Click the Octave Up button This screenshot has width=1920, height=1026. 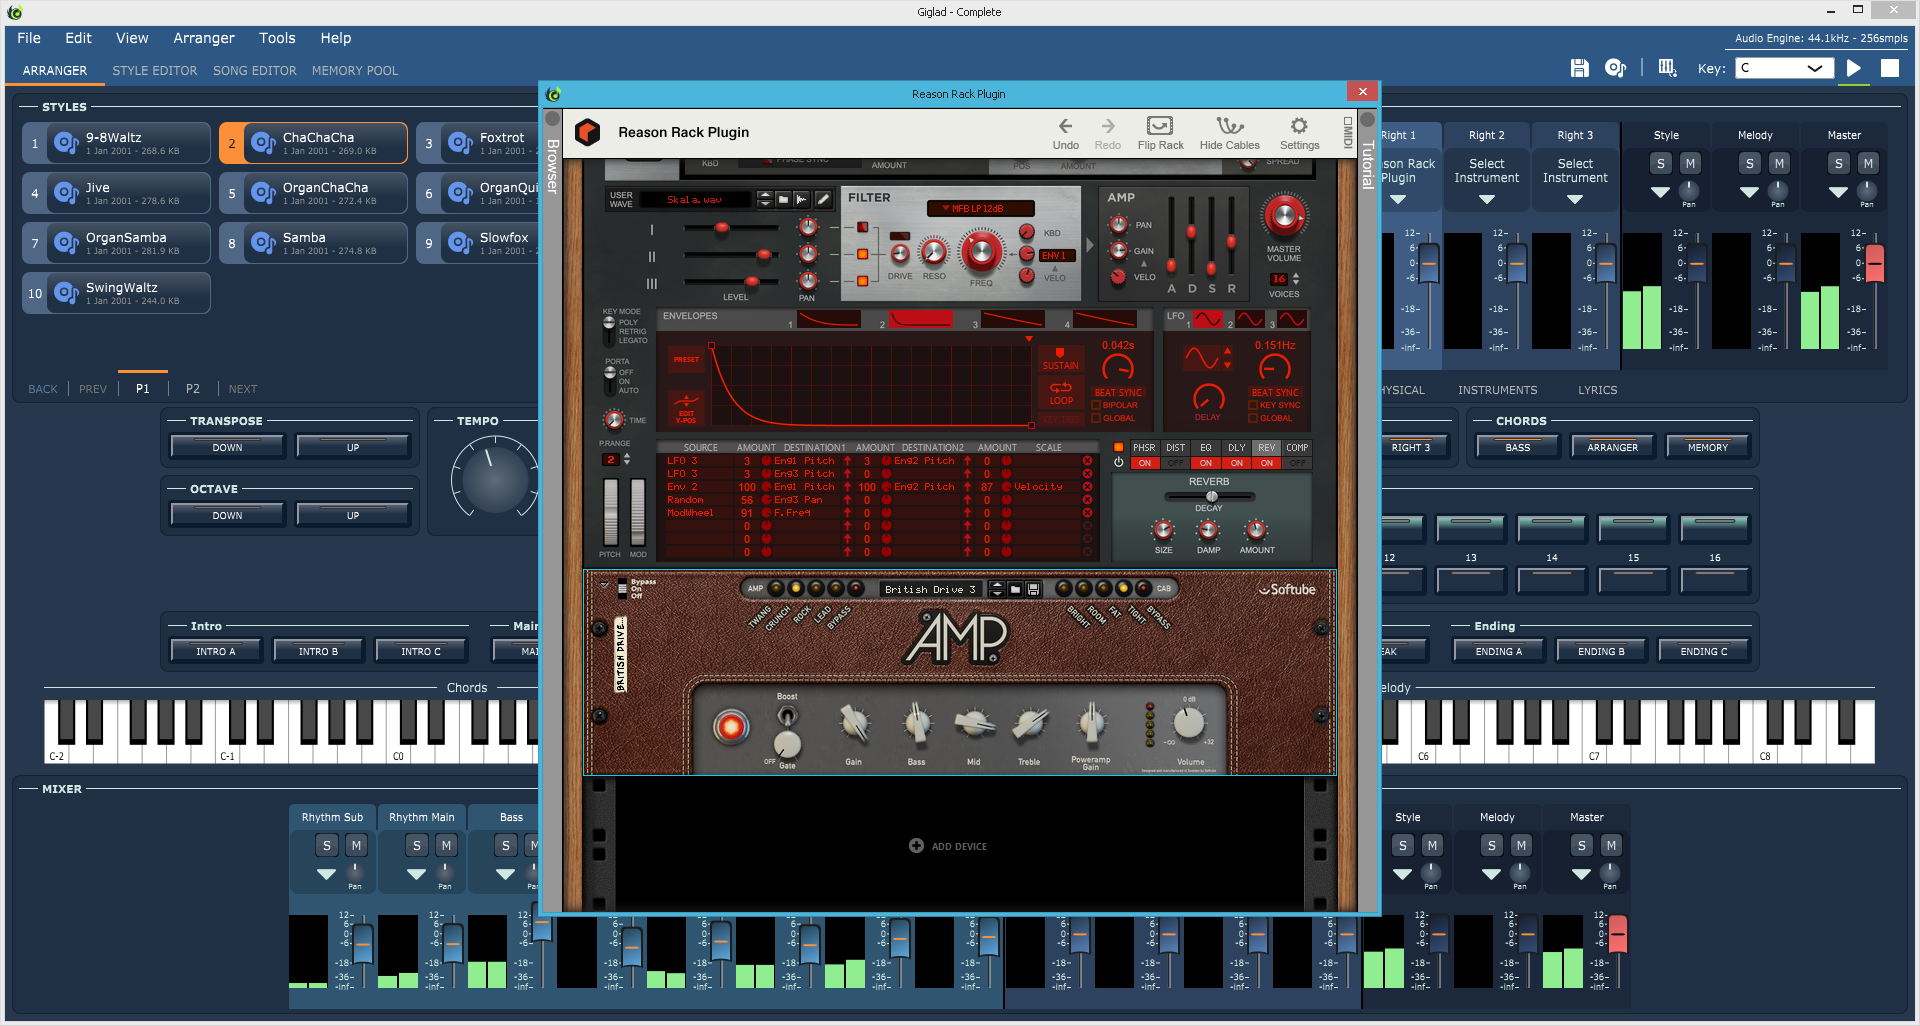click(353, 515)
